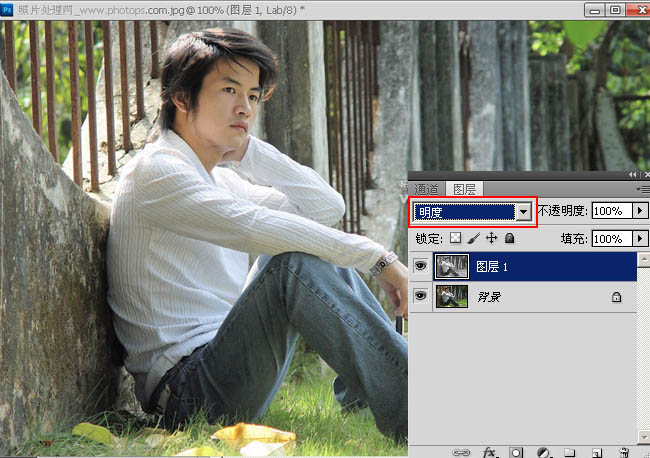Lock all padlock icon

tap(509, 238)
